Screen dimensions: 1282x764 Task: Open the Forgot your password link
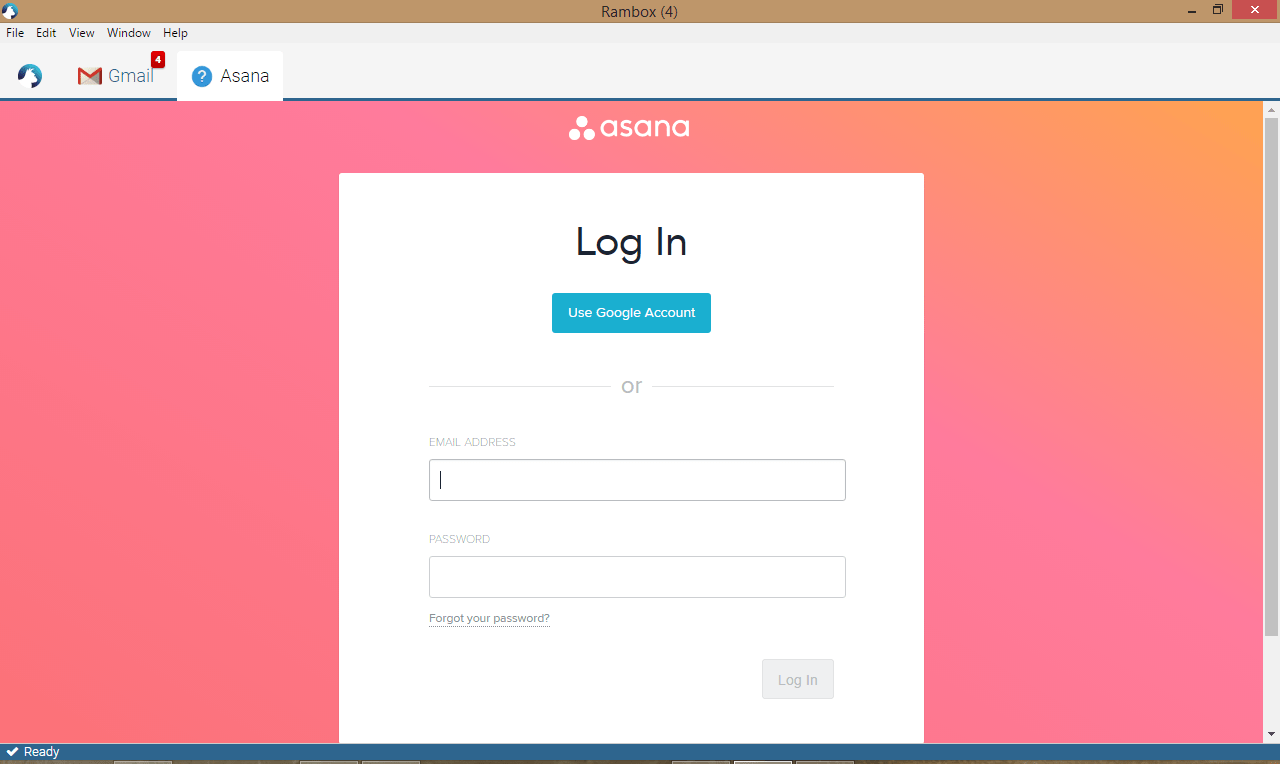point(489,618)
